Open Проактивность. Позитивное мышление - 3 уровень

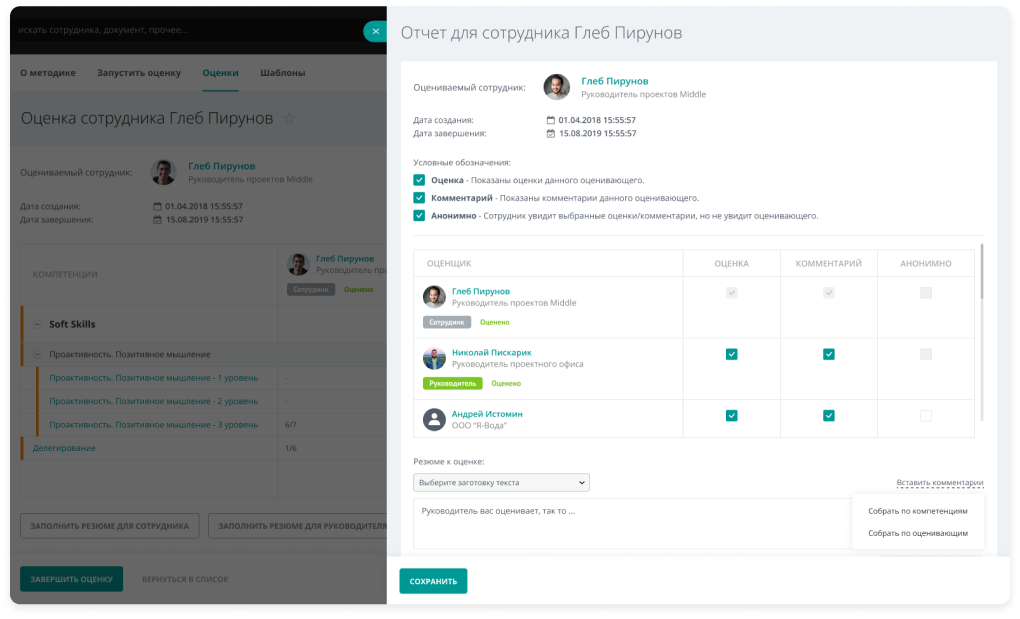(154, 425)
